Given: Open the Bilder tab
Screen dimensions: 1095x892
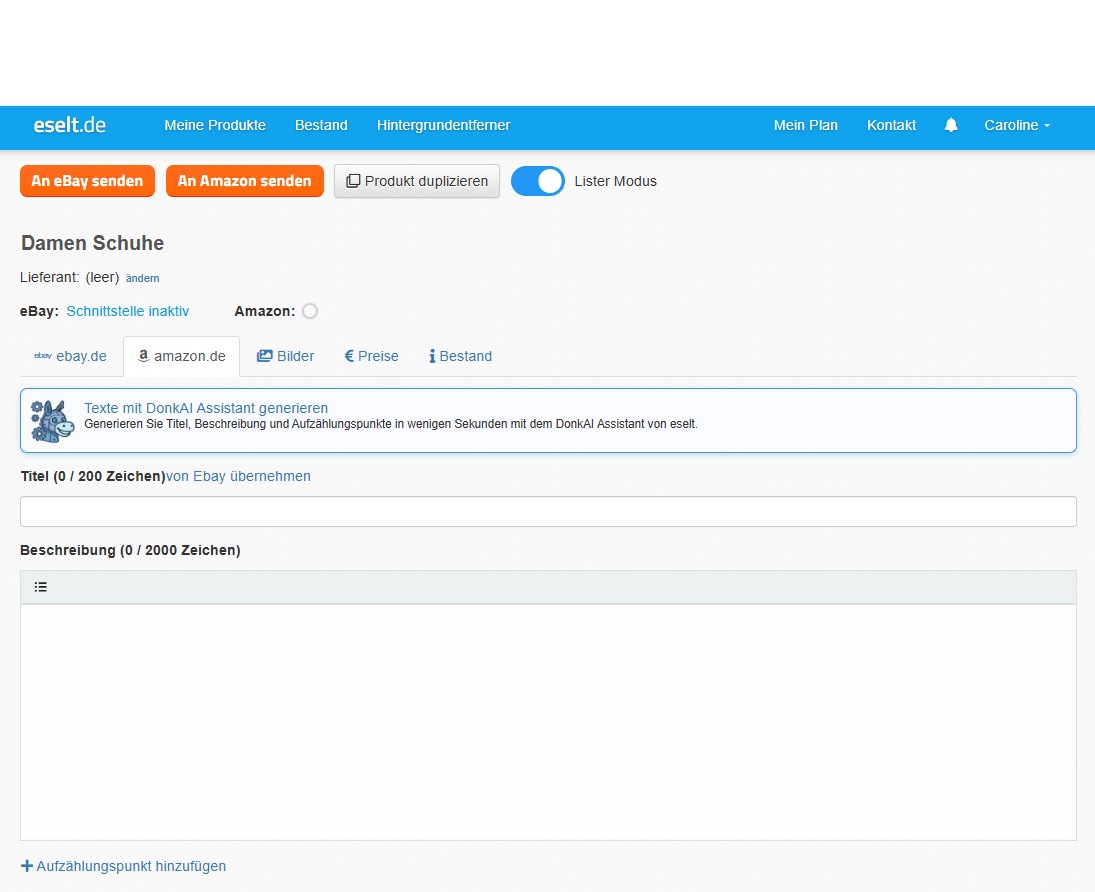Looking at the screenshot, I should (285, 356).
